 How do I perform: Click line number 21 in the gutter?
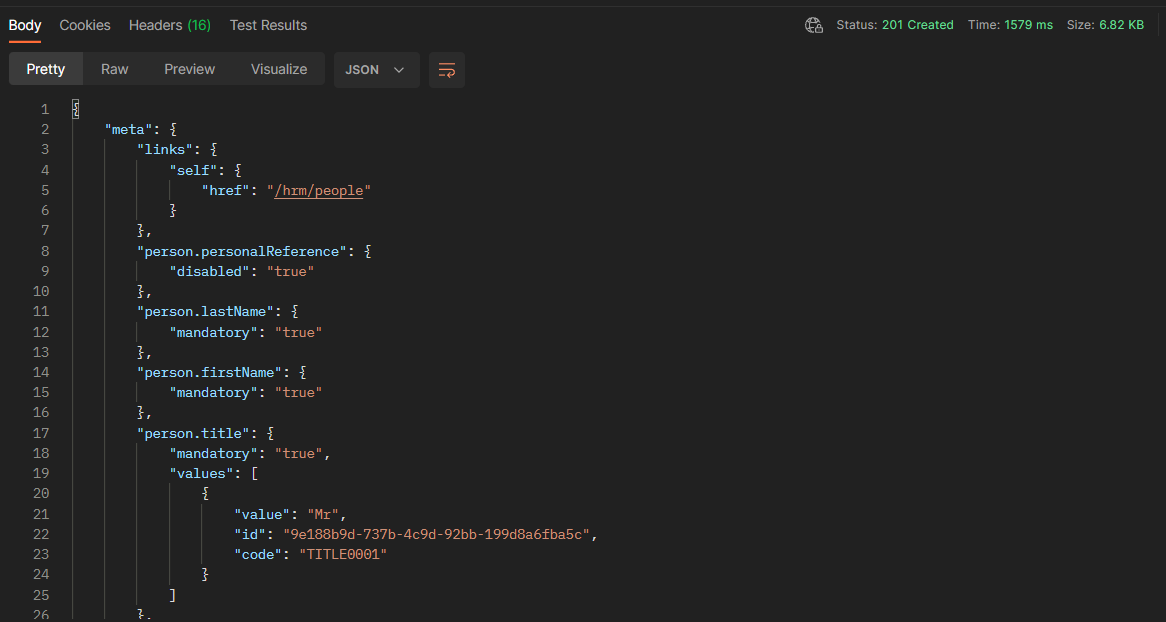coord(41,513)
